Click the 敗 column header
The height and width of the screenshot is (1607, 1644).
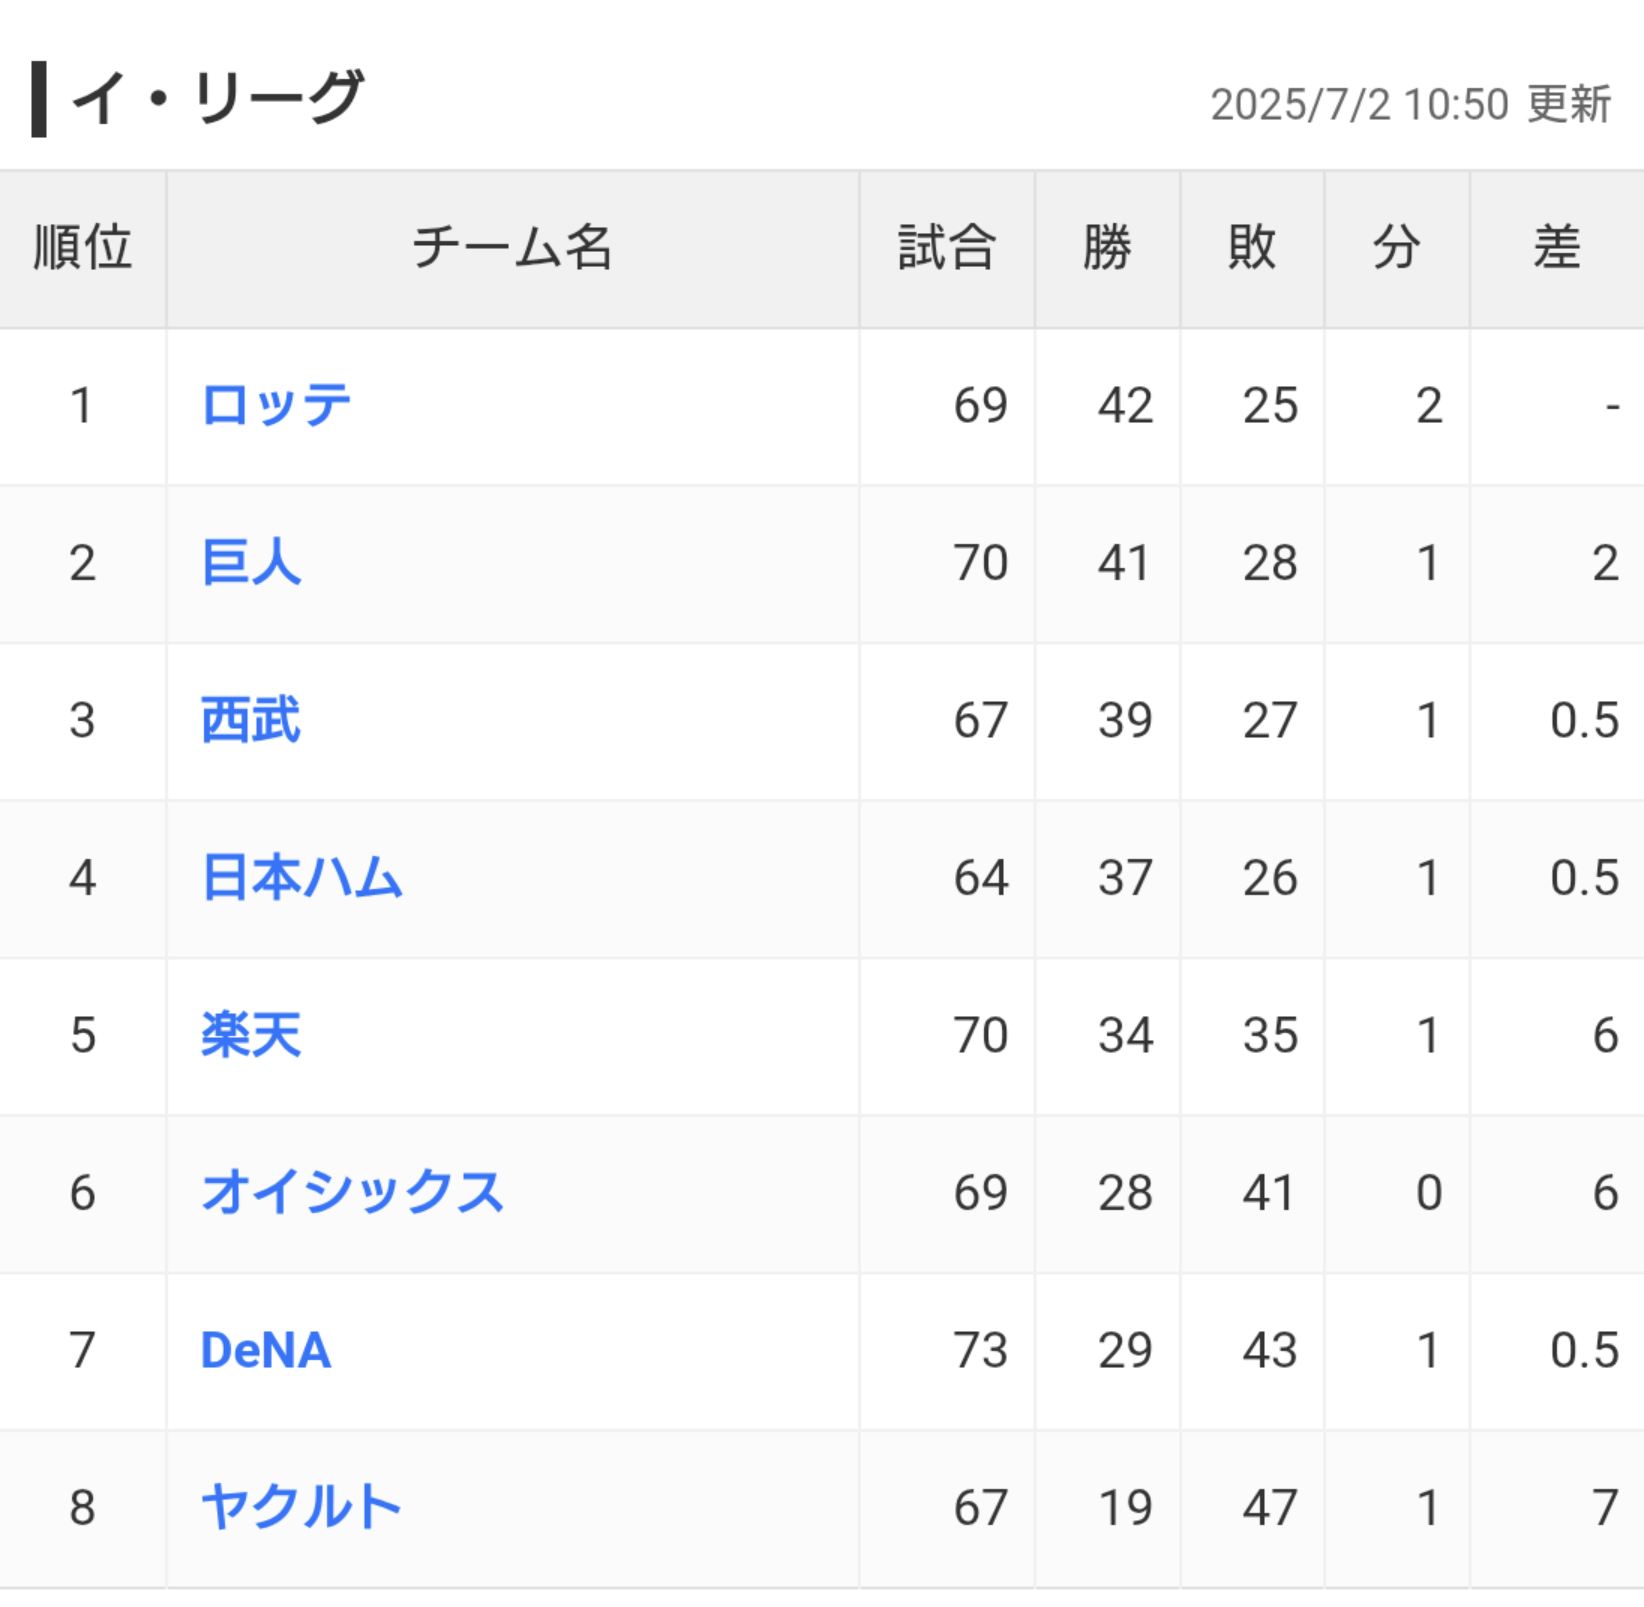click(1252, 248)
